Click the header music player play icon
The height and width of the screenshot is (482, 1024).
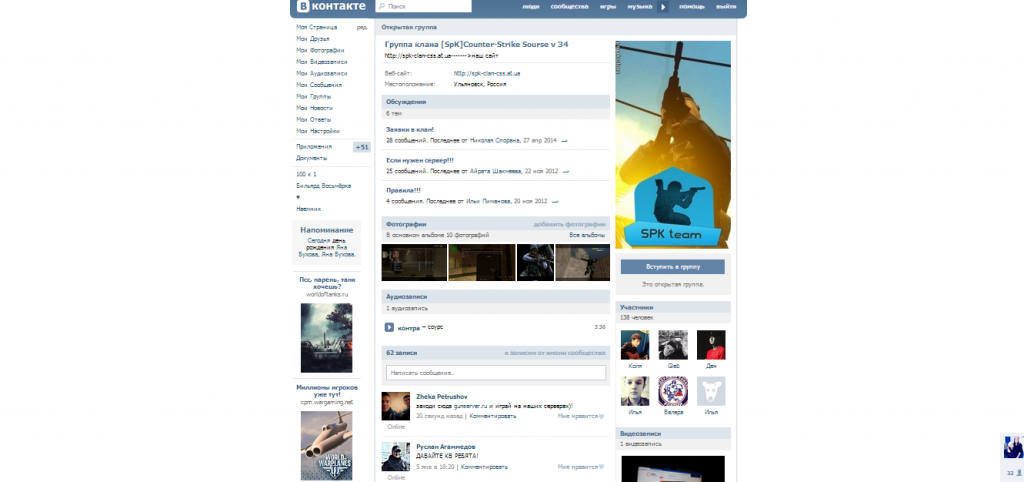(x=662, y=7)
